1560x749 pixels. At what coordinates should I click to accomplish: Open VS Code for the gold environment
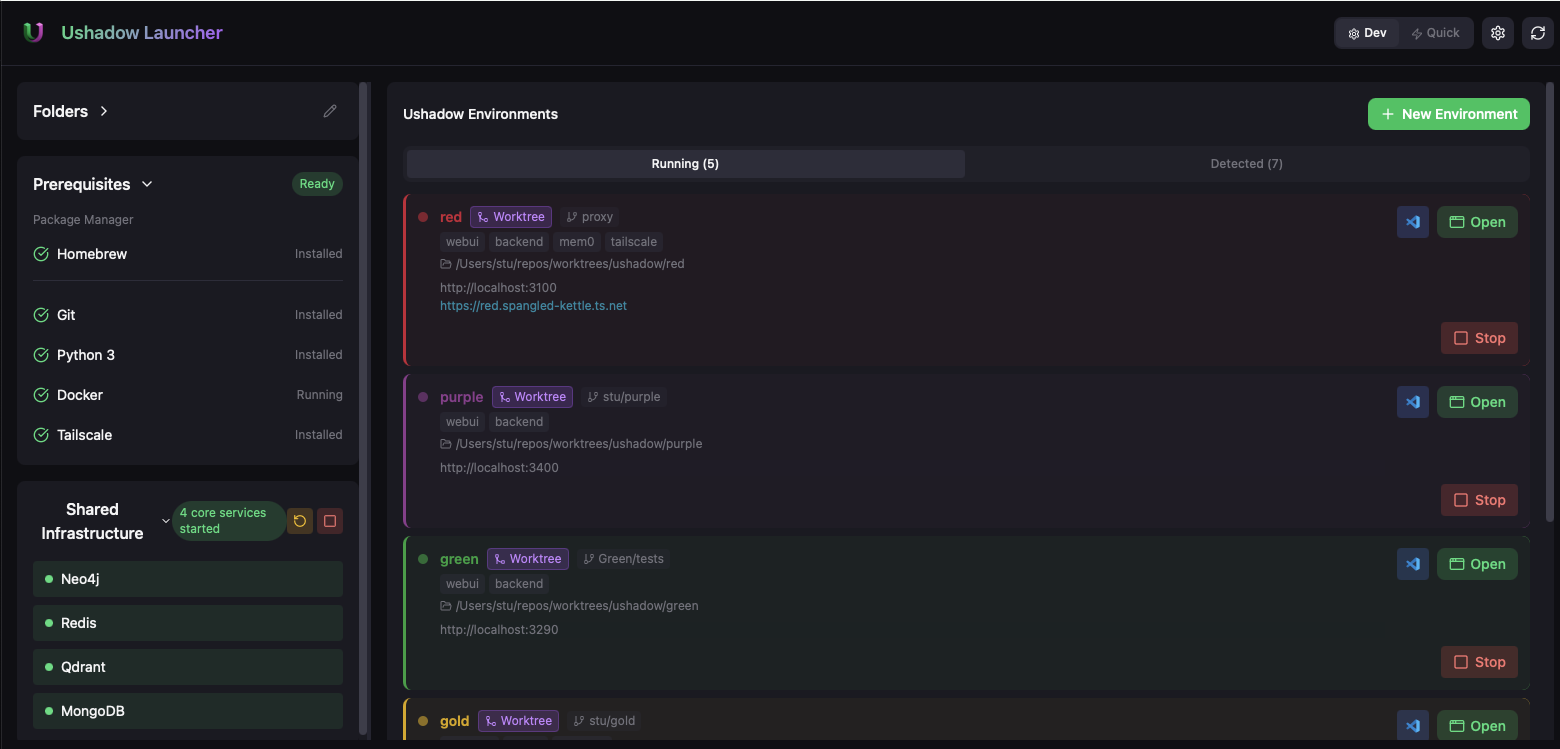tap(1412, 725)
